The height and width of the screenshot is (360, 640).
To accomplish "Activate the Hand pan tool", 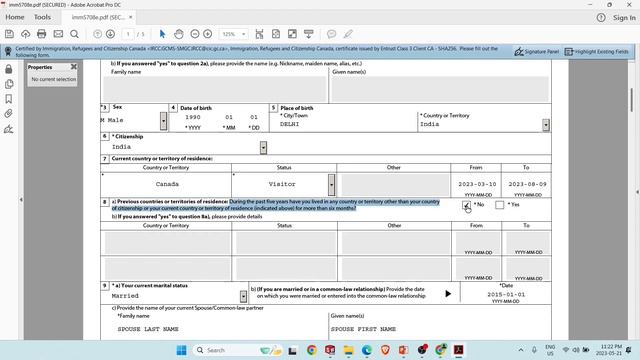I will [179, 34].
